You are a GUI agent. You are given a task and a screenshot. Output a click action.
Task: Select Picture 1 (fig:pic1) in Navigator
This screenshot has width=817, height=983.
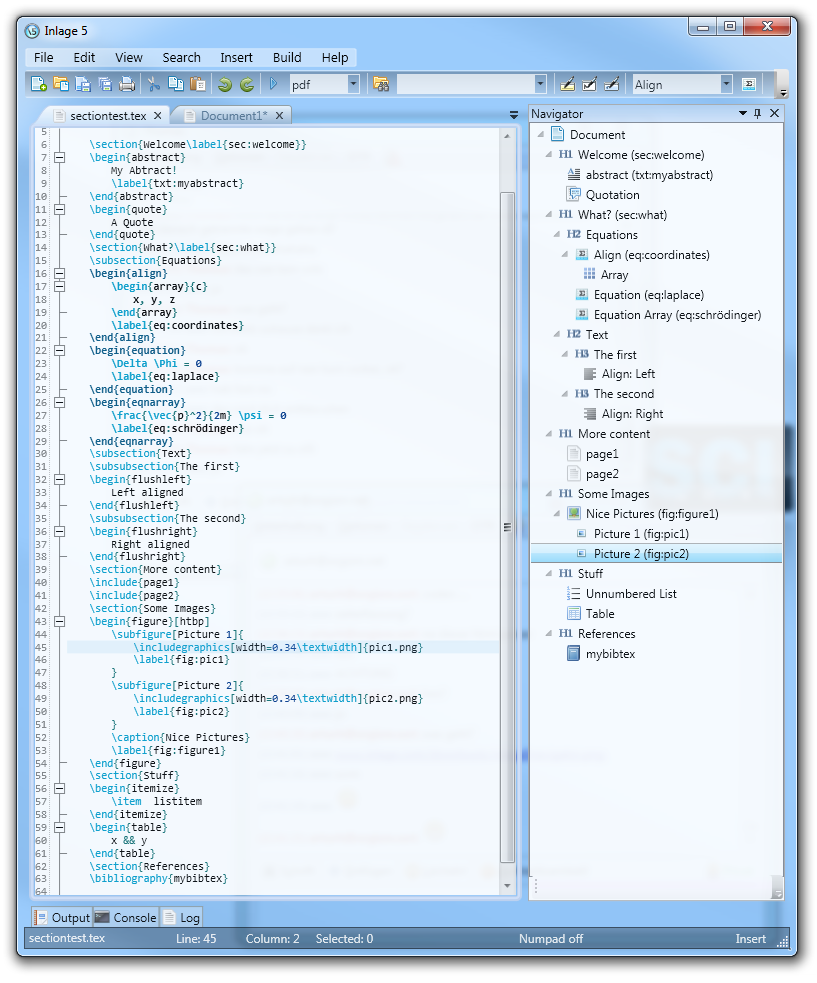[x=641, y=534]
